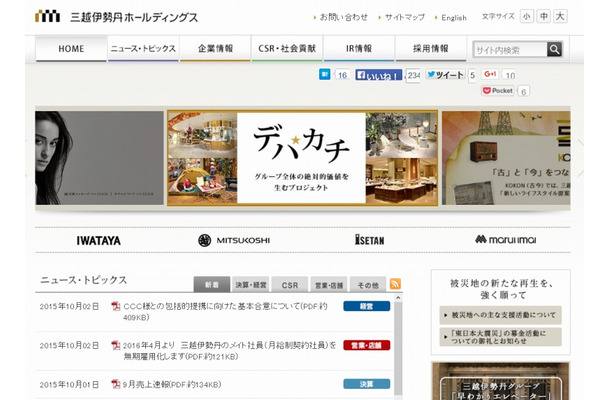Switch to English site link

(x=454, y=18)
